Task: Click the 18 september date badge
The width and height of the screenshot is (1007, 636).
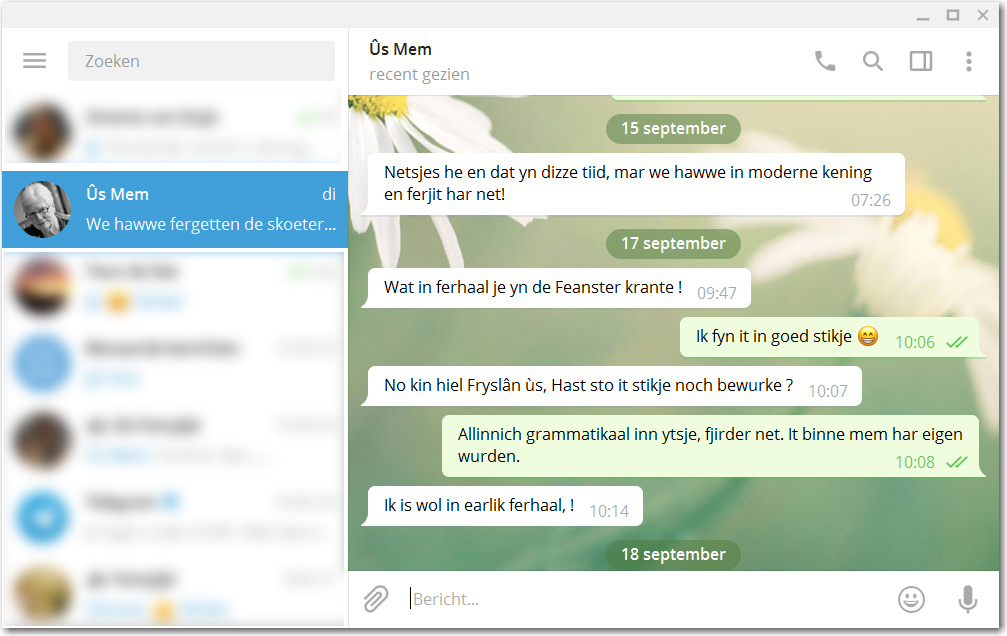Action: pos(673,554)
